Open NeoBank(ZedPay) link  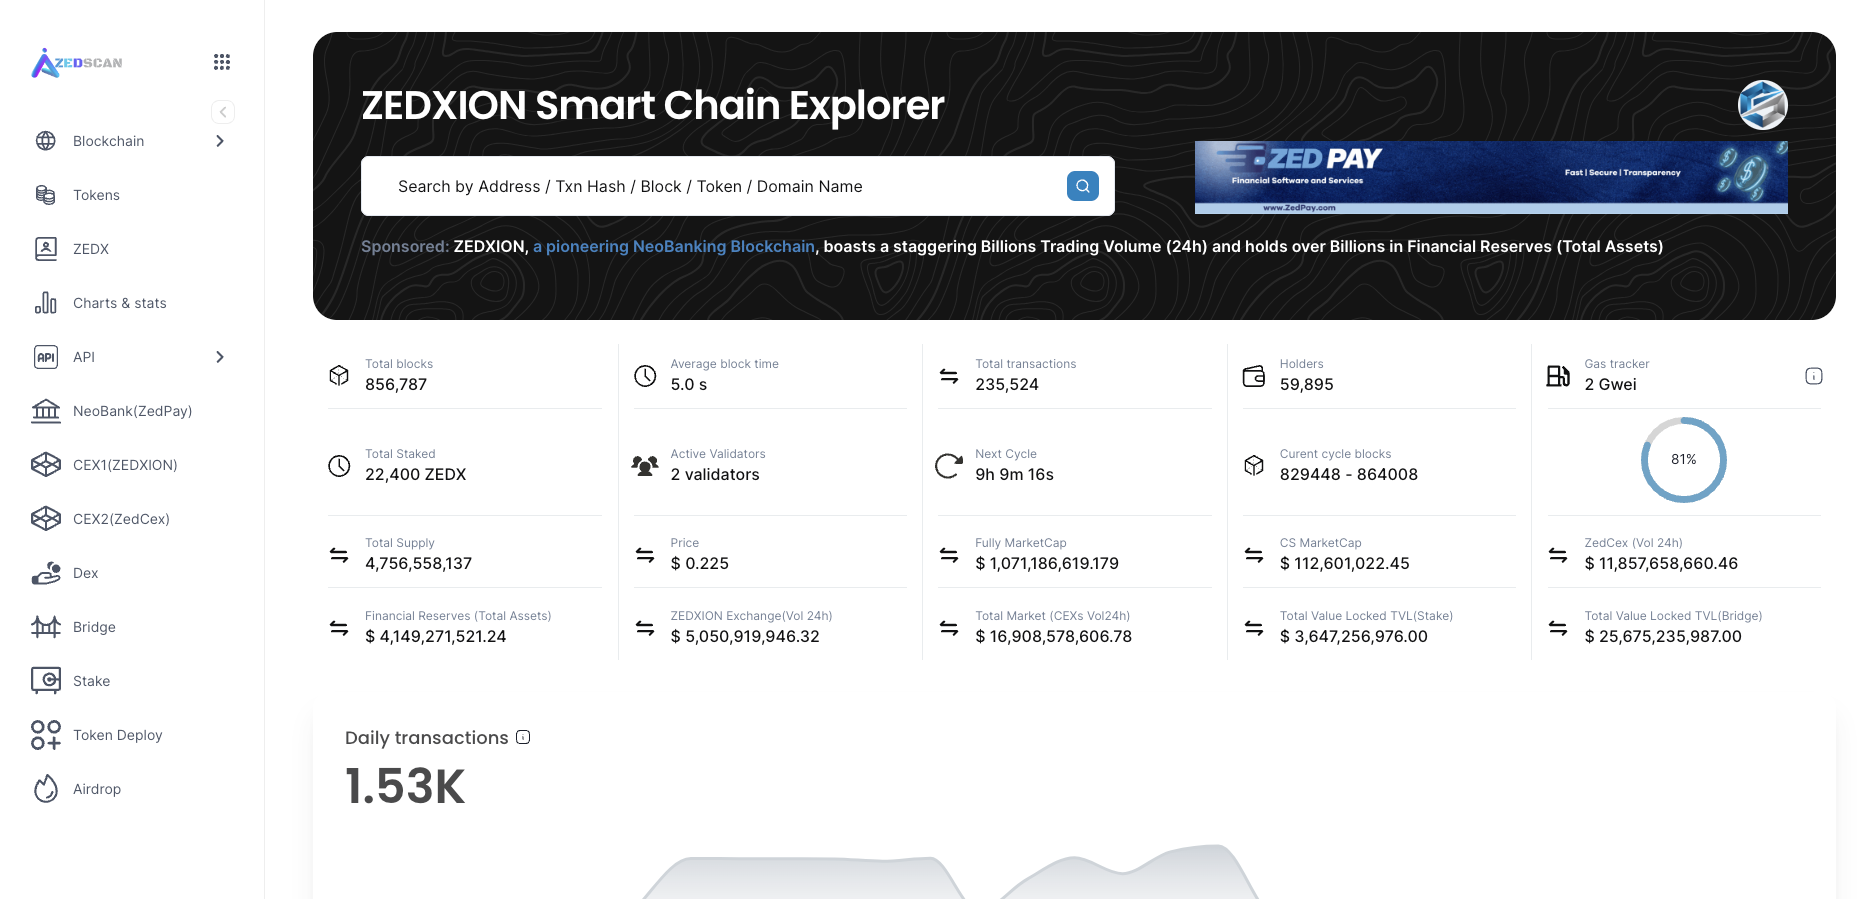[132, 411]
